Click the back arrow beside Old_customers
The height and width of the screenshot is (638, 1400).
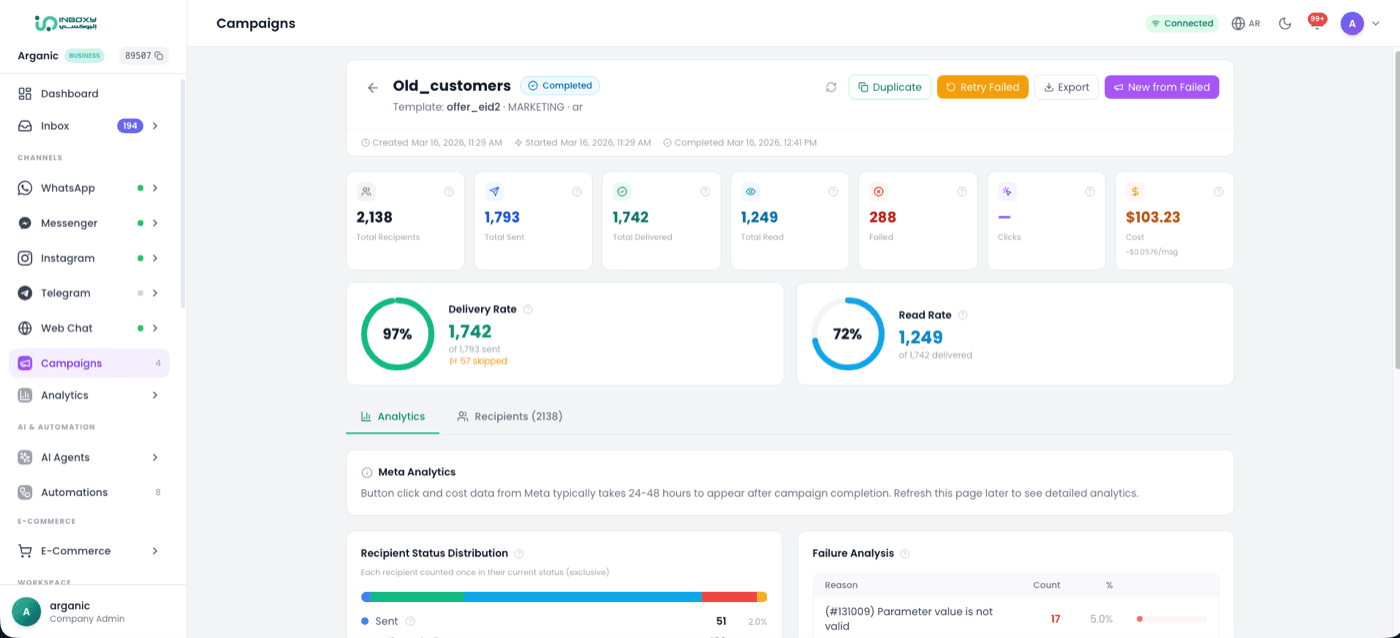[373, 88]
